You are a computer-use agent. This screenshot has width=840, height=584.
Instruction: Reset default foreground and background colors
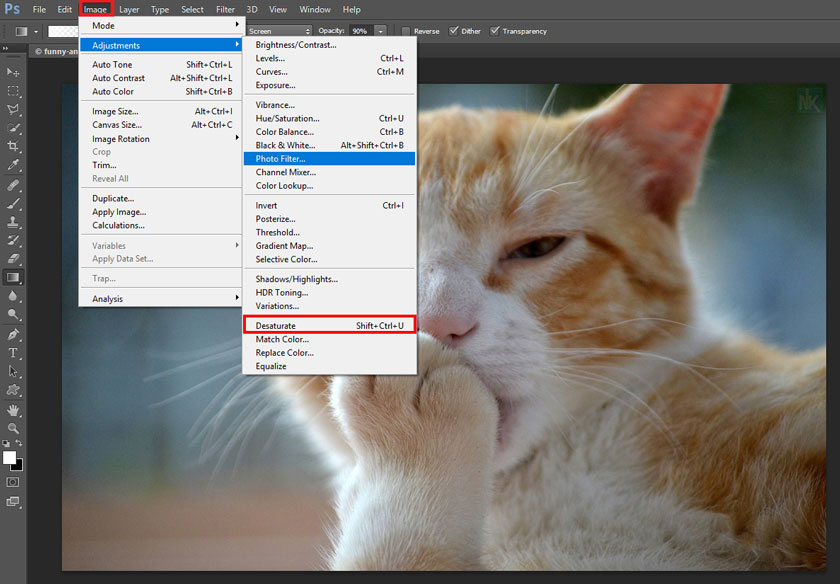tap(6, 444)
